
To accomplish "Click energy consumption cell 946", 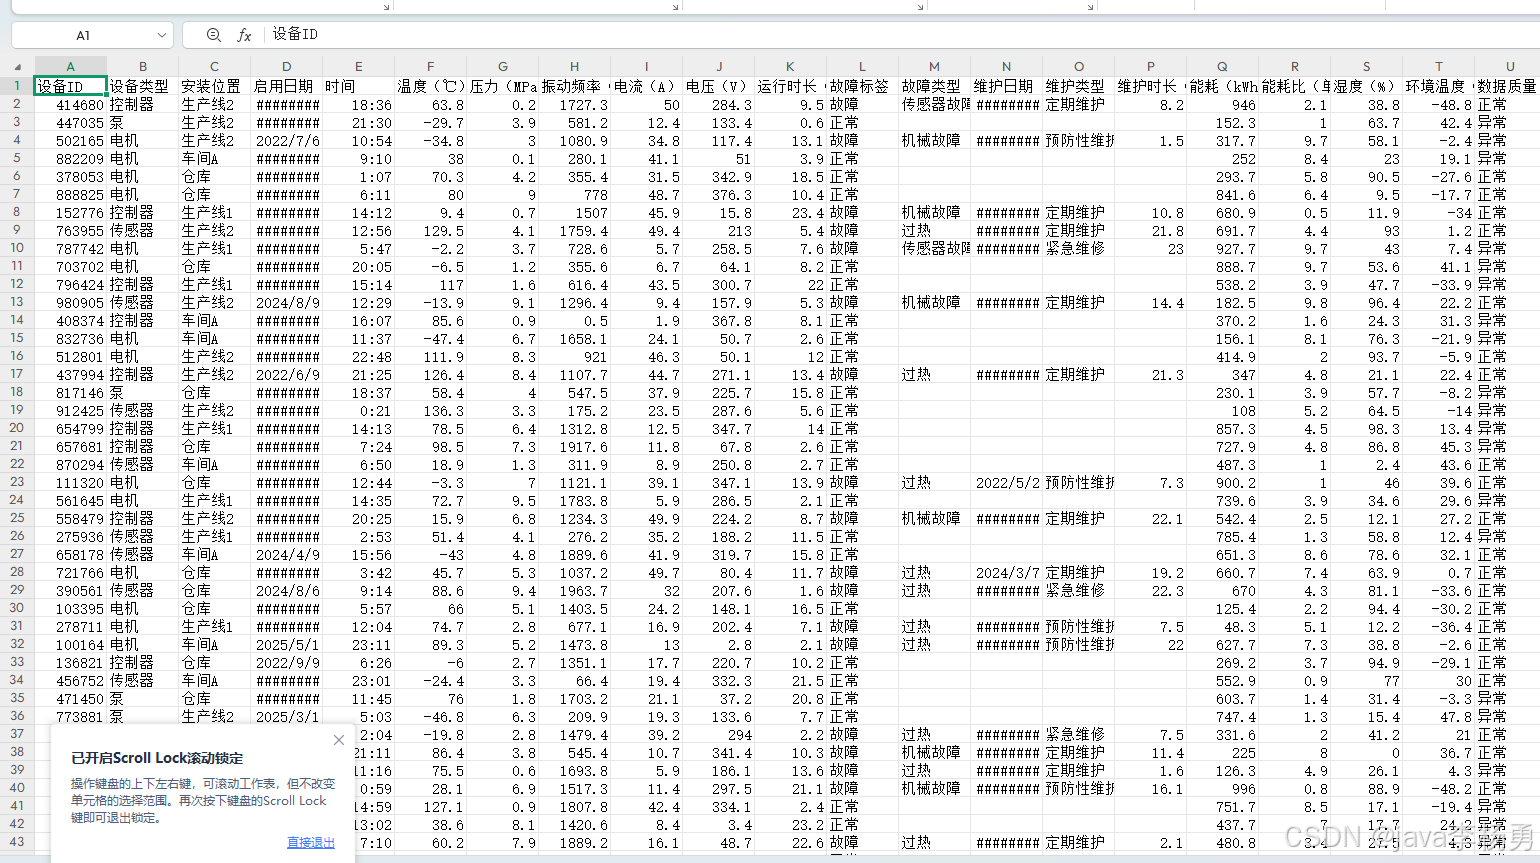I will (1222, 104).
